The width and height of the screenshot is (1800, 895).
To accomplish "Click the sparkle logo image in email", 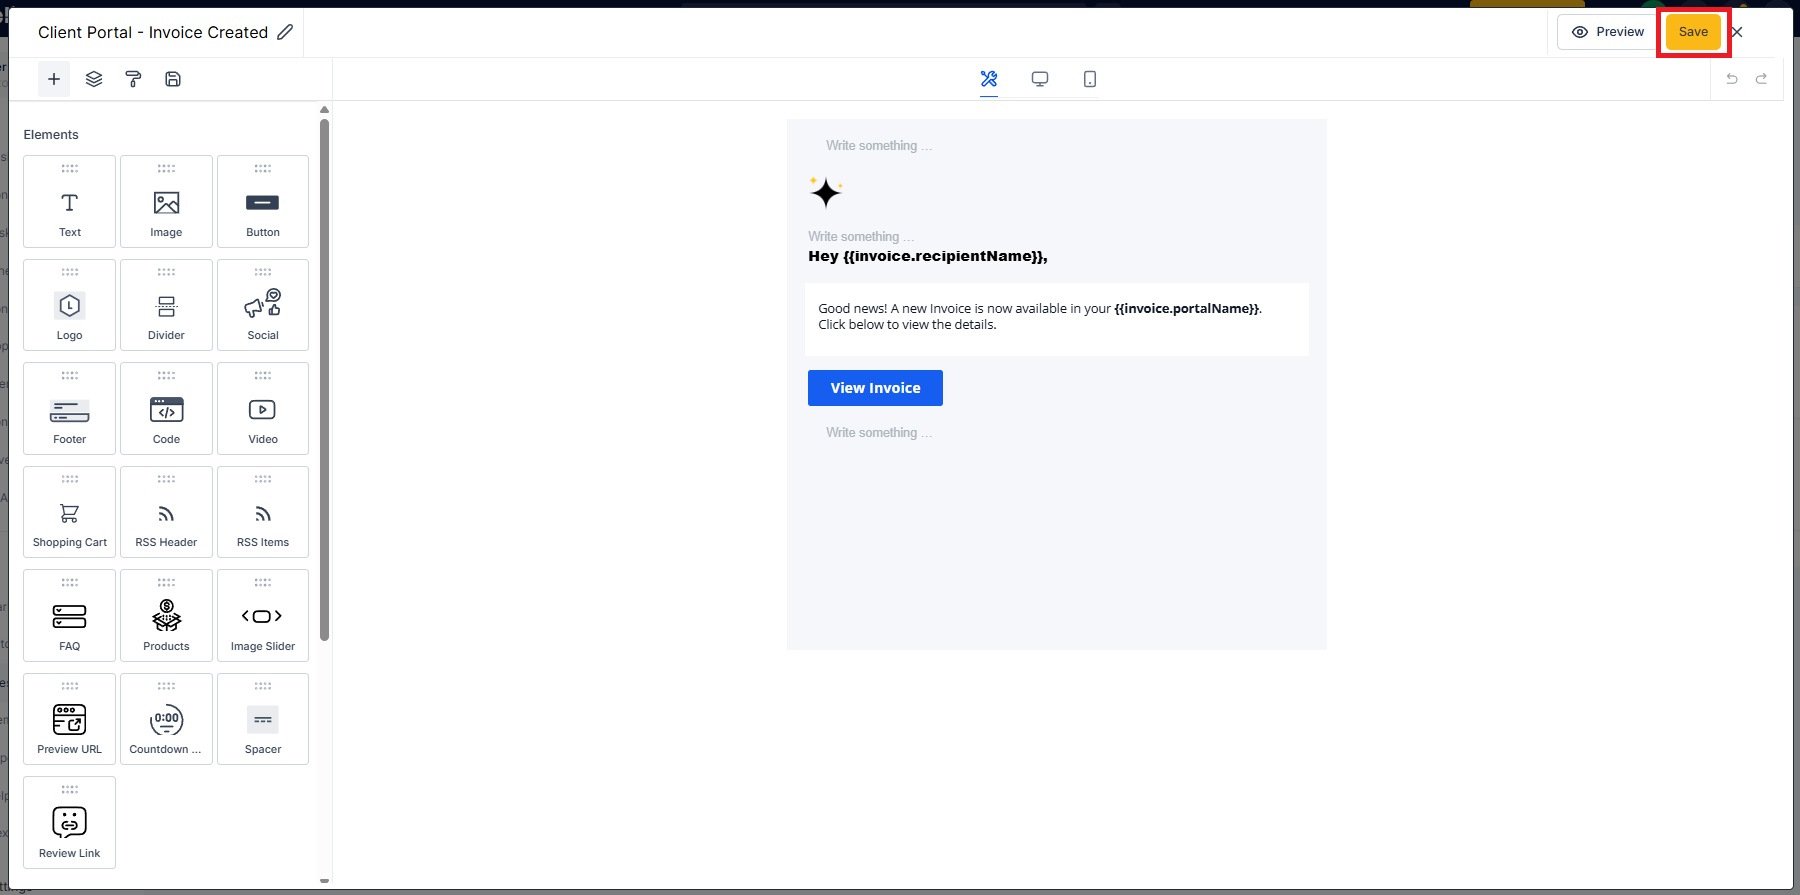I will click(x=826, y=192).
